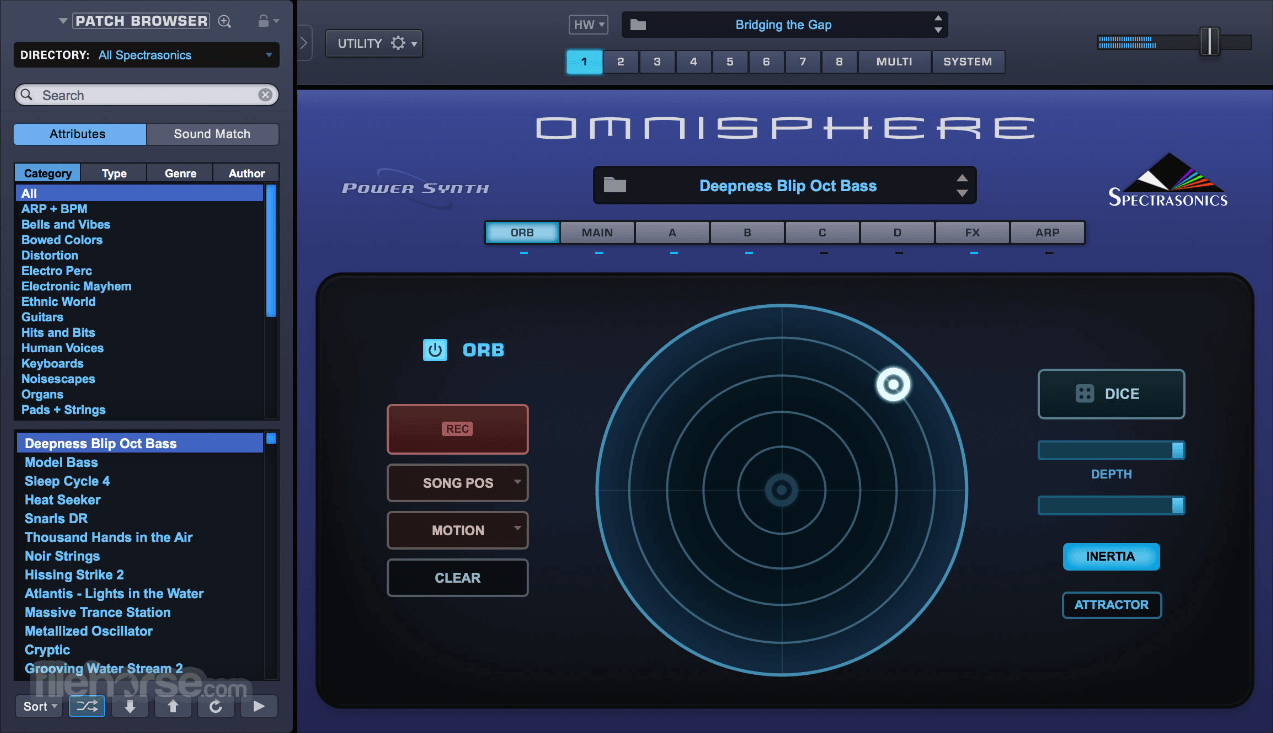Open layer A tab

tap(672, 233)
